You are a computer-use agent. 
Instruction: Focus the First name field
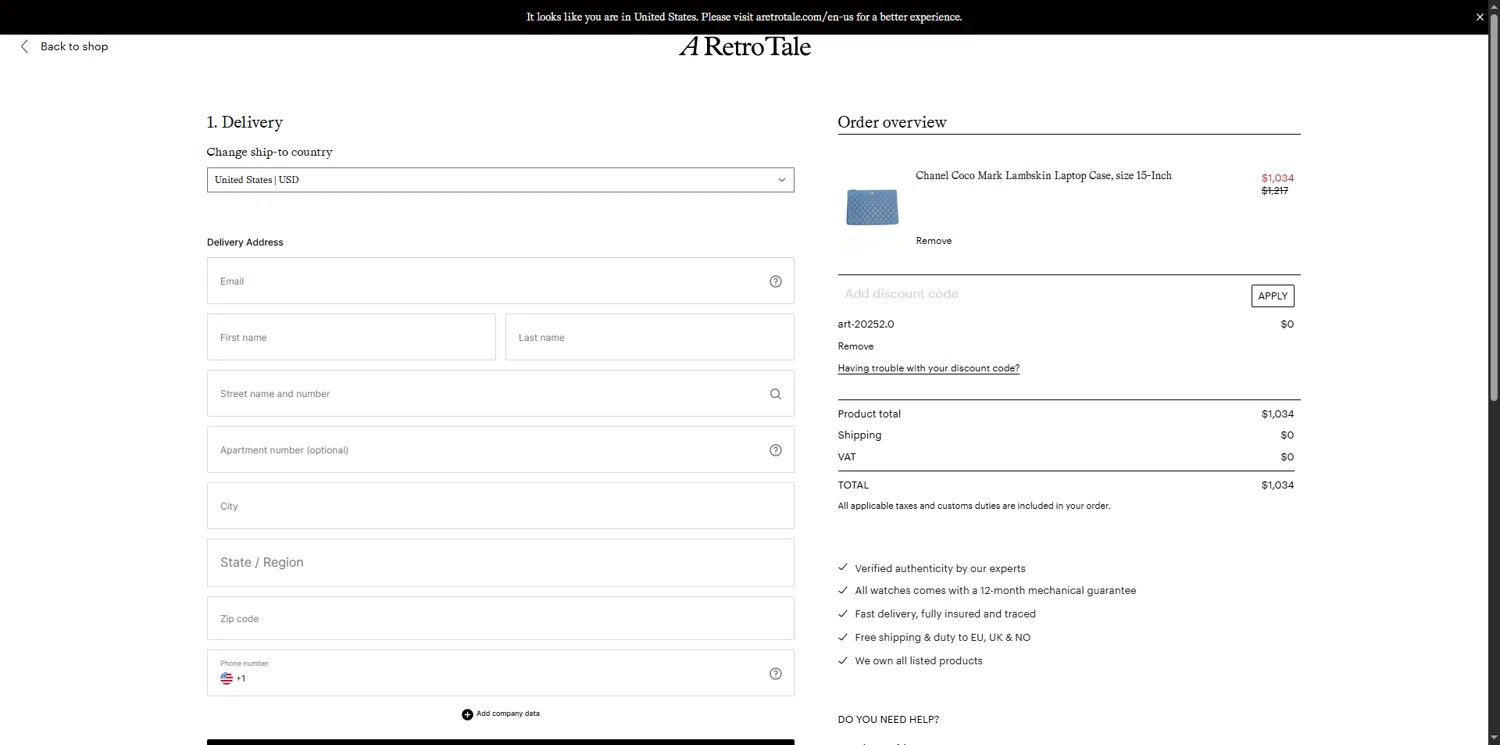(x=351, y=337)
